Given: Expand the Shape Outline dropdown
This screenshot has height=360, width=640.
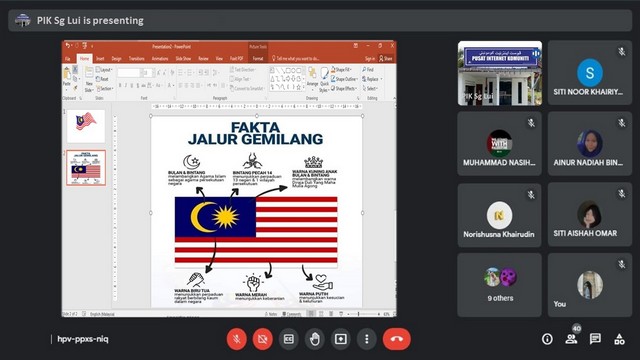Looking at the screenshot, I should click(344, 79).
